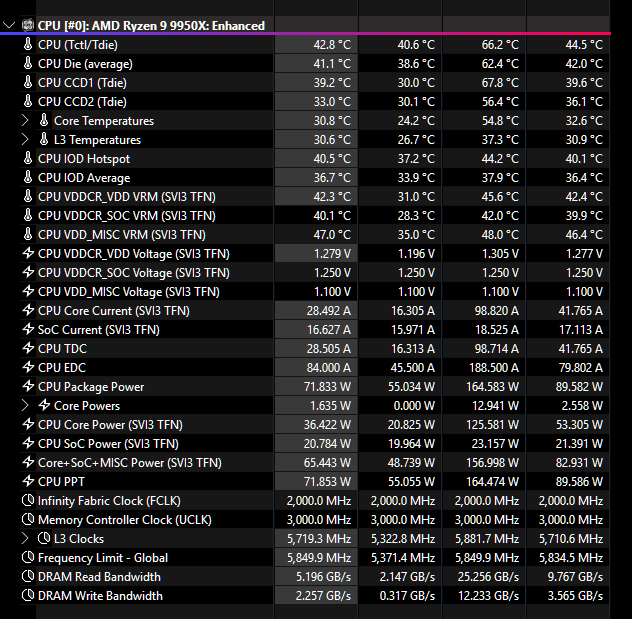Select the CPU IOD Hotspot label

coord(84,159)
